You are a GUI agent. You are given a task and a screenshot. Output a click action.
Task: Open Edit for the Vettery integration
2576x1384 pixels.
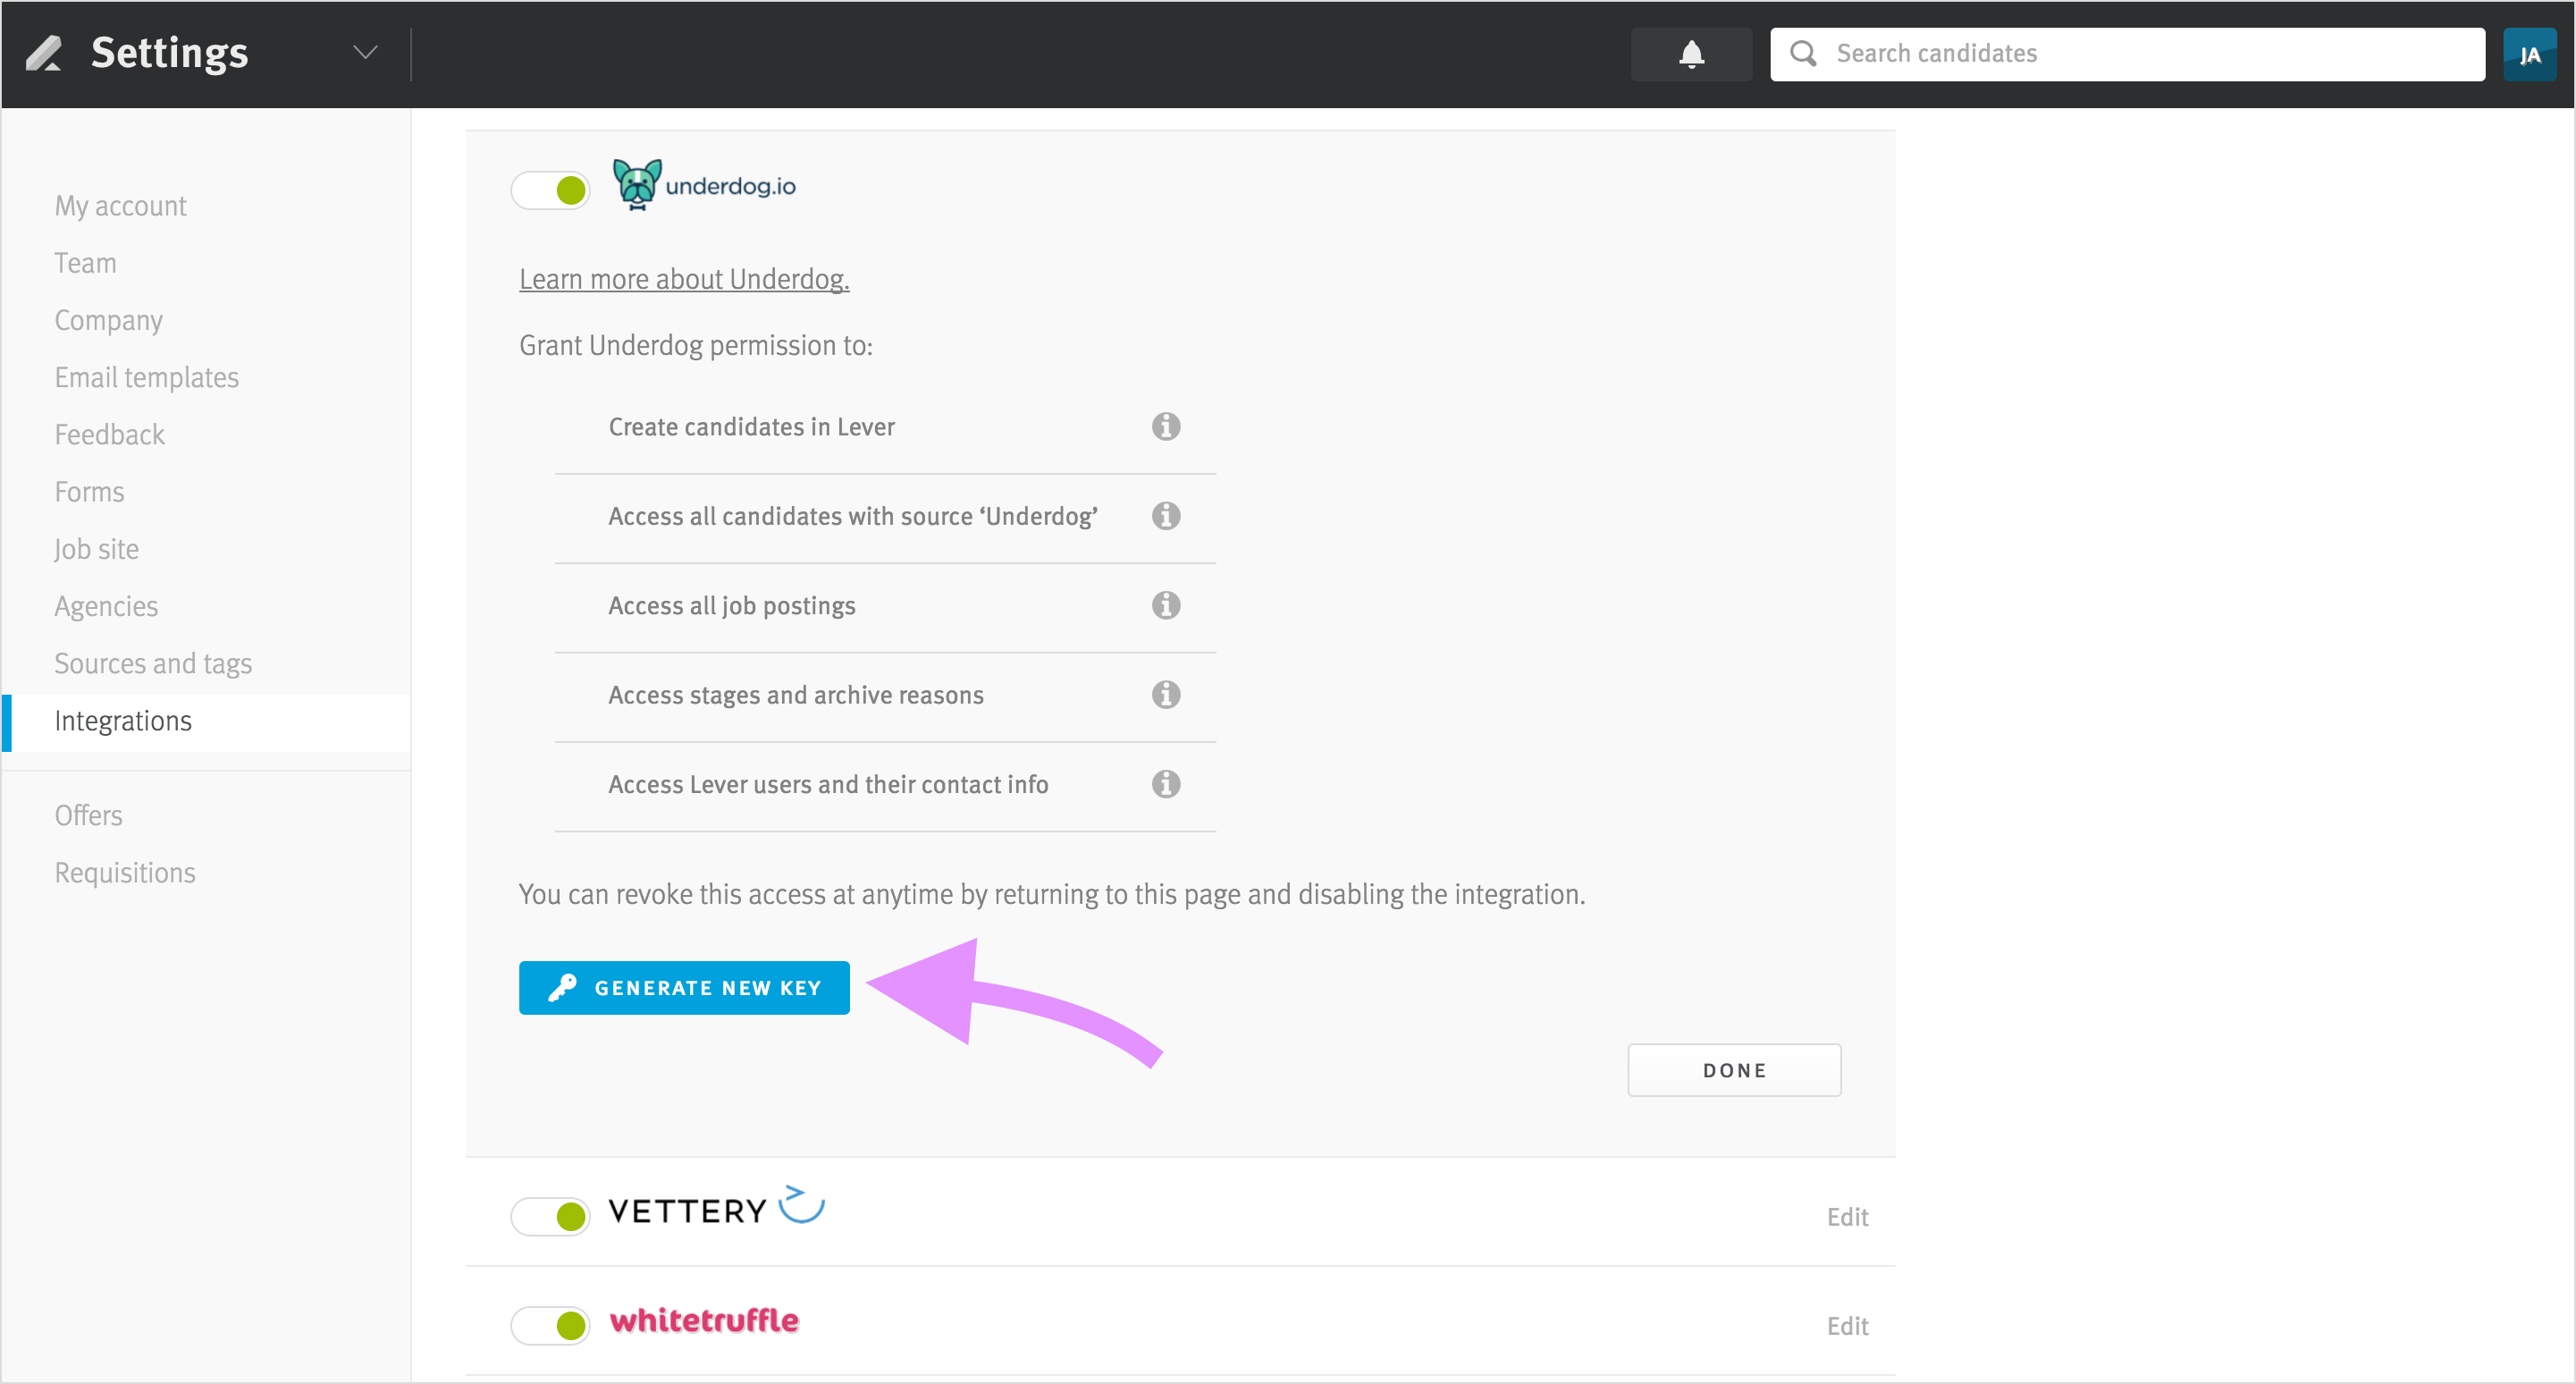point(1847,1217)
